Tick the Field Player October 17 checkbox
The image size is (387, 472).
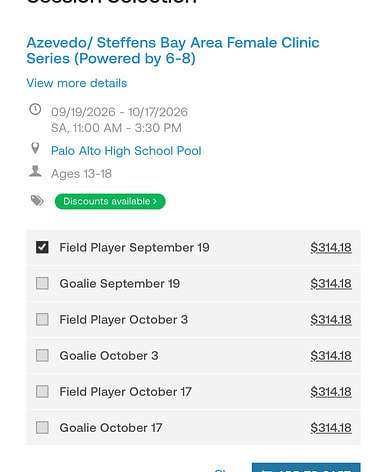pos(42,391)
